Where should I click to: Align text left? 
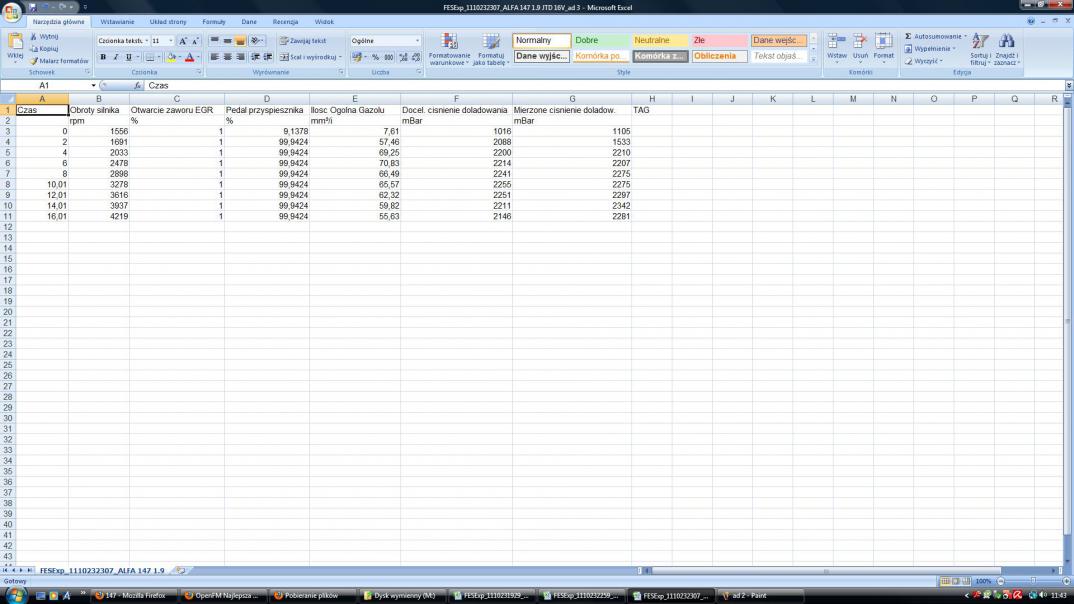coord(214,58)
